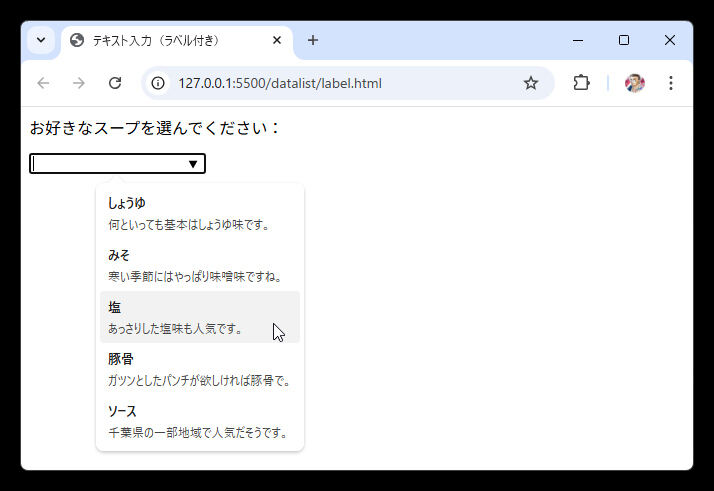Image resolution: width=714 pixels, height=491 pixels.
Task: View site information icon in address bar
Action: [x=158, y=83]
